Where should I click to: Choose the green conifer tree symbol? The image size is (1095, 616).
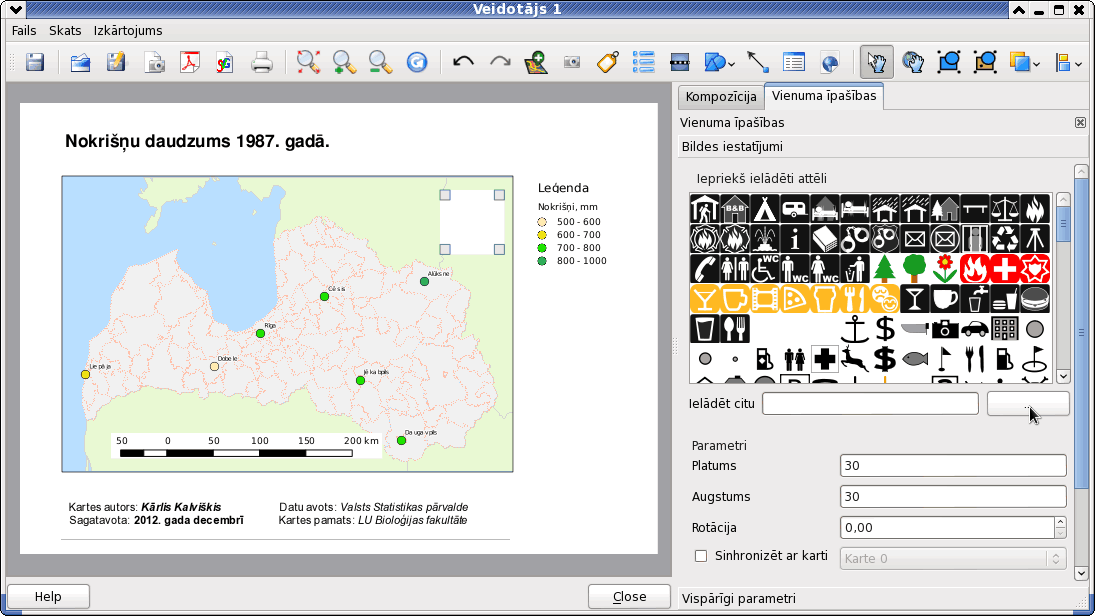(885, 269)
